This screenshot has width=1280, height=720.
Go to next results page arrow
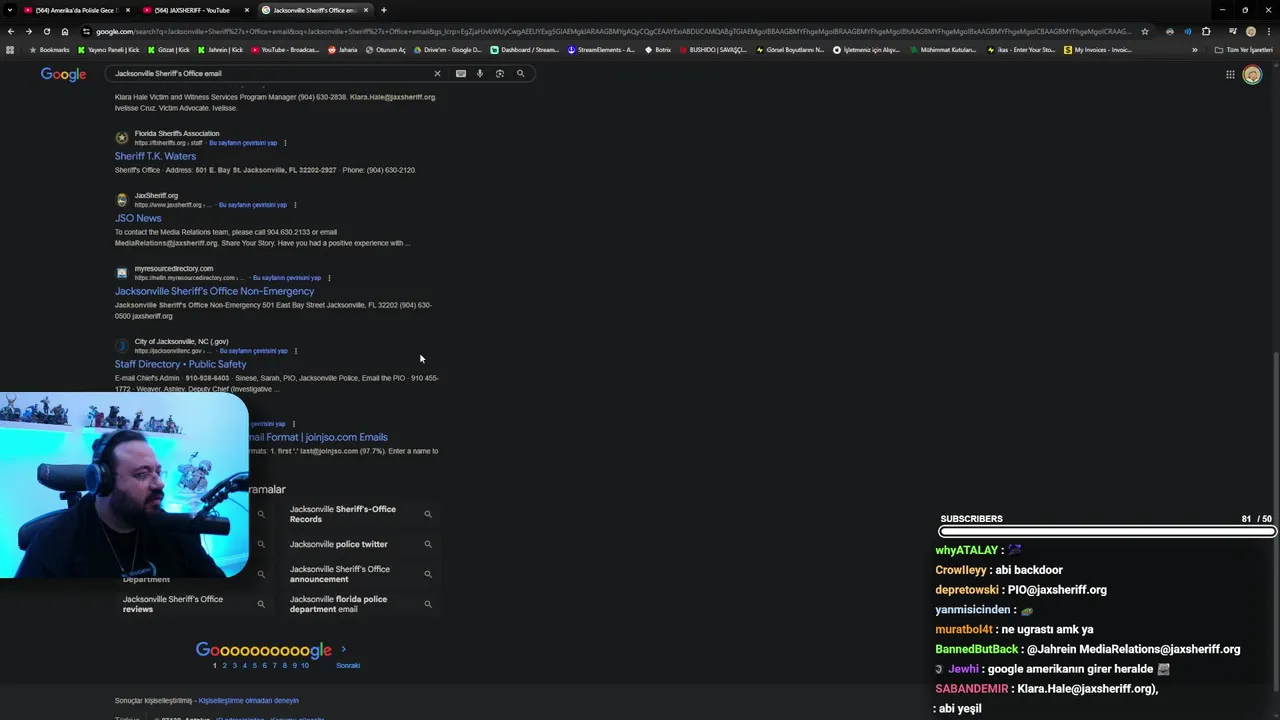[343, 649]
